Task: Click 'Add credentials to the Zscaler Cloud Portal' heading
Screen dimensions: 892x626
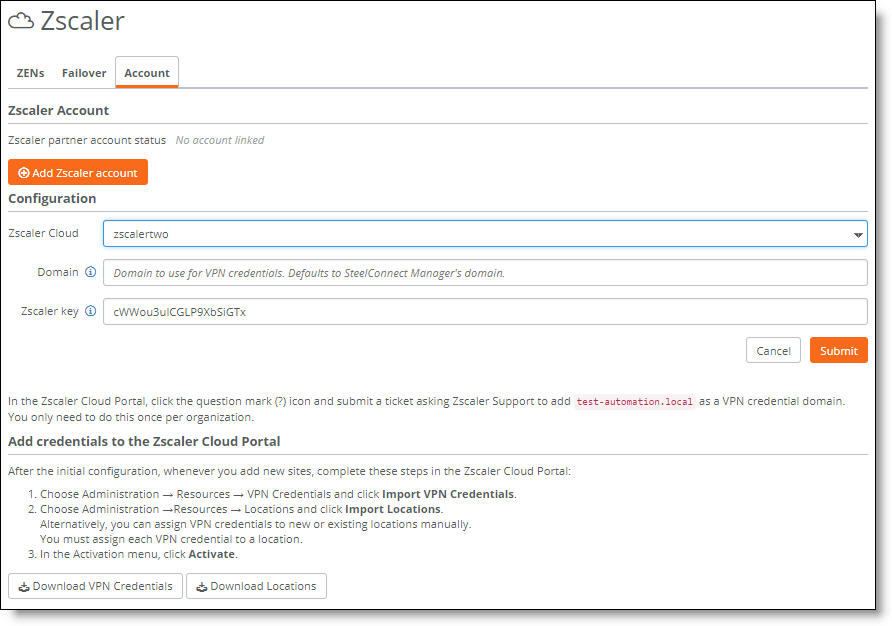Action: pyautogui.click(x=144, y=442)
